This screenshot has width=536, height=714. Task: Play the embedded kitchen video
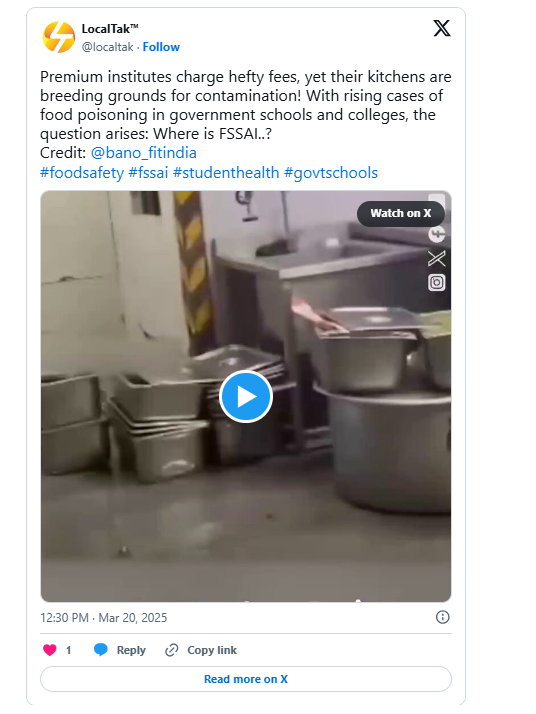coord(246,397)
